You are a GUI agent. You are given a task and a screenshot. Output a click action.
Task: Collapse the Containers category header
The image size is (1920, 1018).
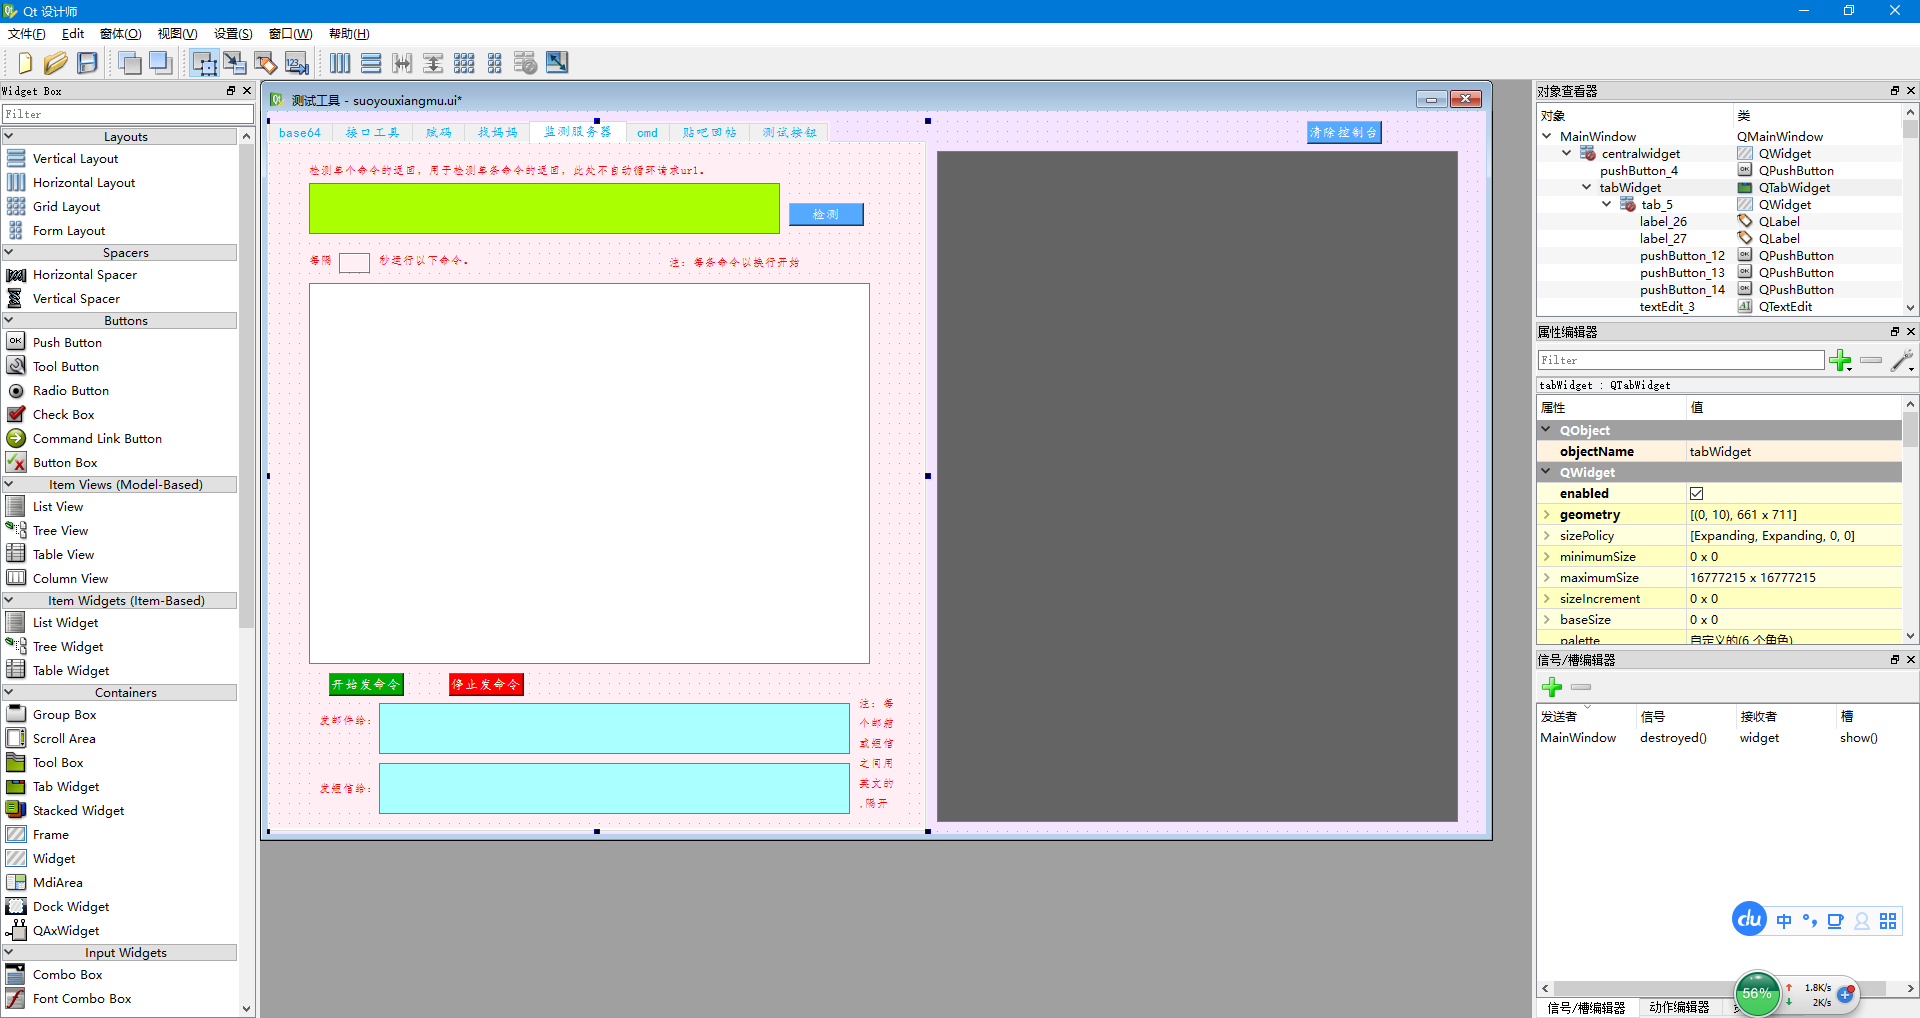tap(9, 692)
